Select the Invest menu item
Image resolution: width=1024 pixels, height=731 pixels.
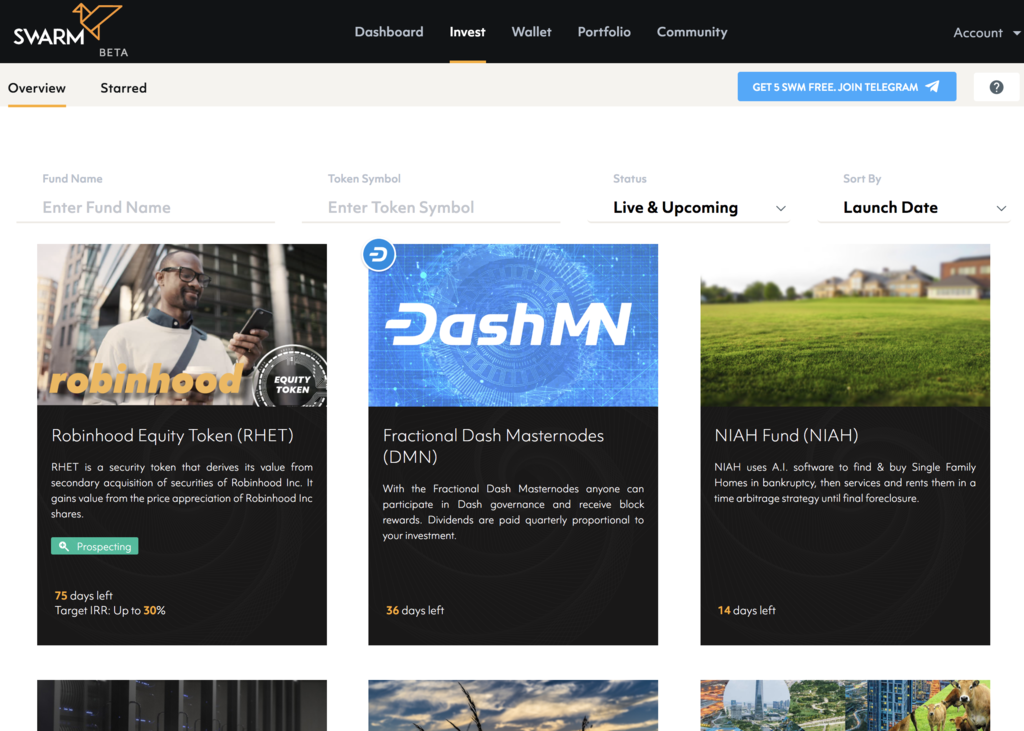pos(467,31)
